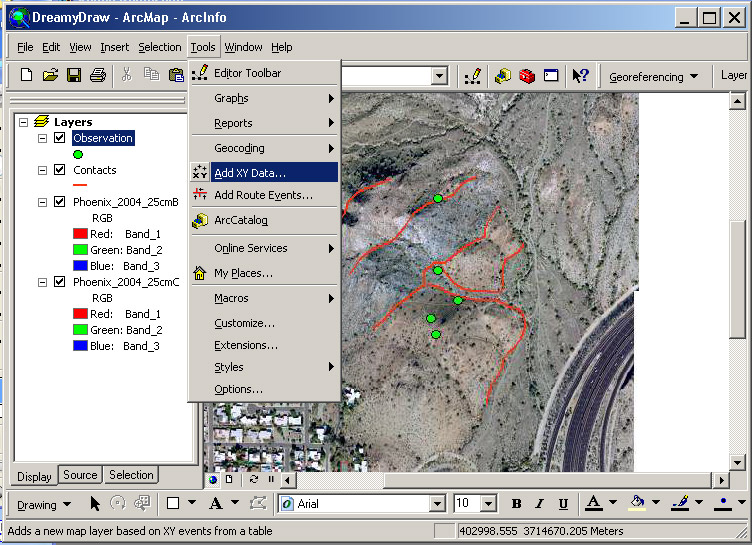The height and width of the screenshot is (545, 752).
Task: Toggle Phoenix_2004_25cmB layer visibility checkbox
Action: coord(59,201)
